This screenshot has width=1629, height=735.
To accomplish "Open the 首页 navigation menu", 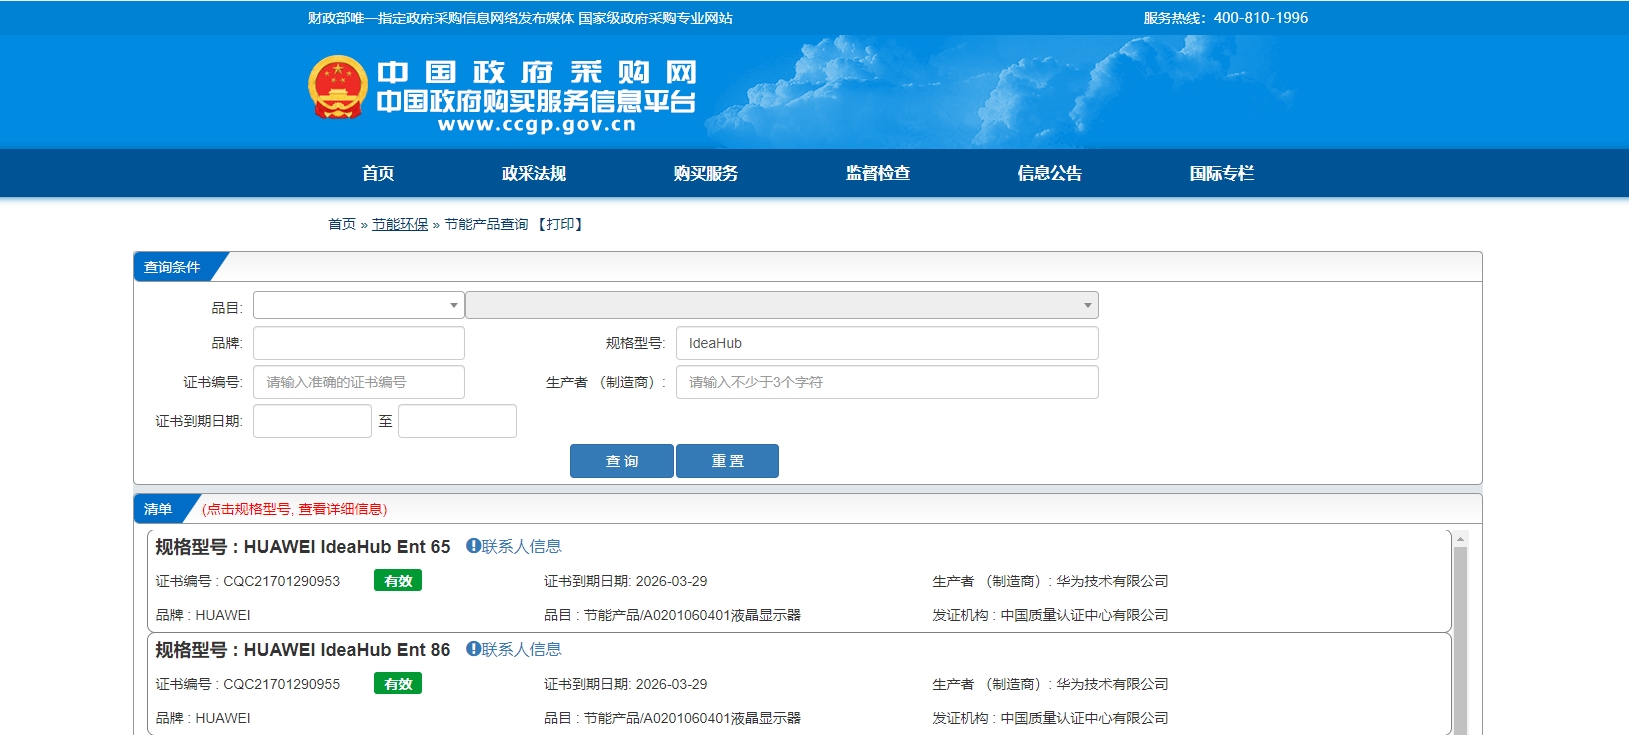I will click(378, 173).
